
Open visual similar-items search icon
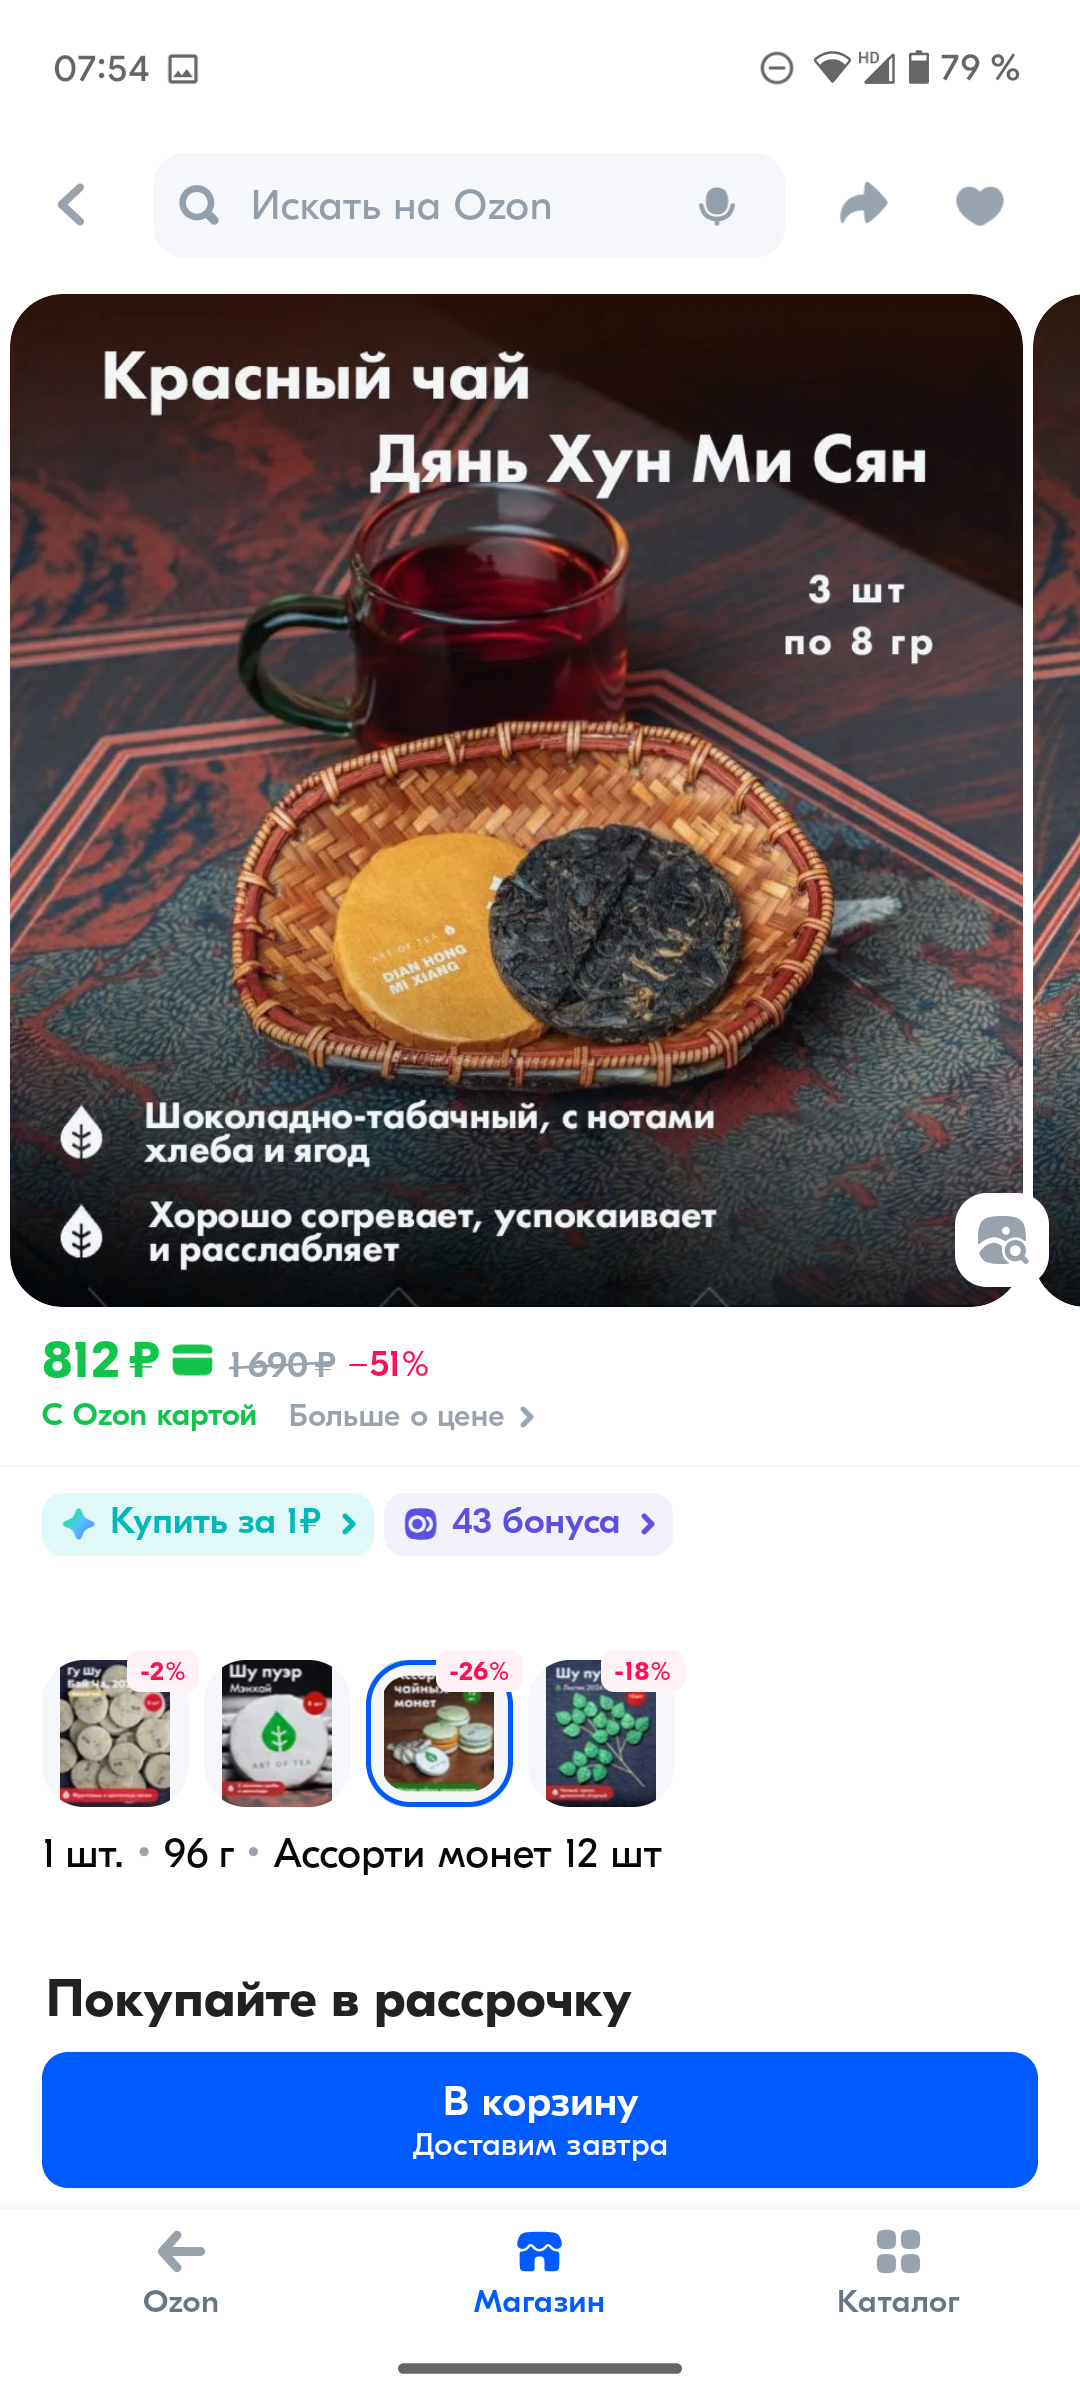1002,1240
